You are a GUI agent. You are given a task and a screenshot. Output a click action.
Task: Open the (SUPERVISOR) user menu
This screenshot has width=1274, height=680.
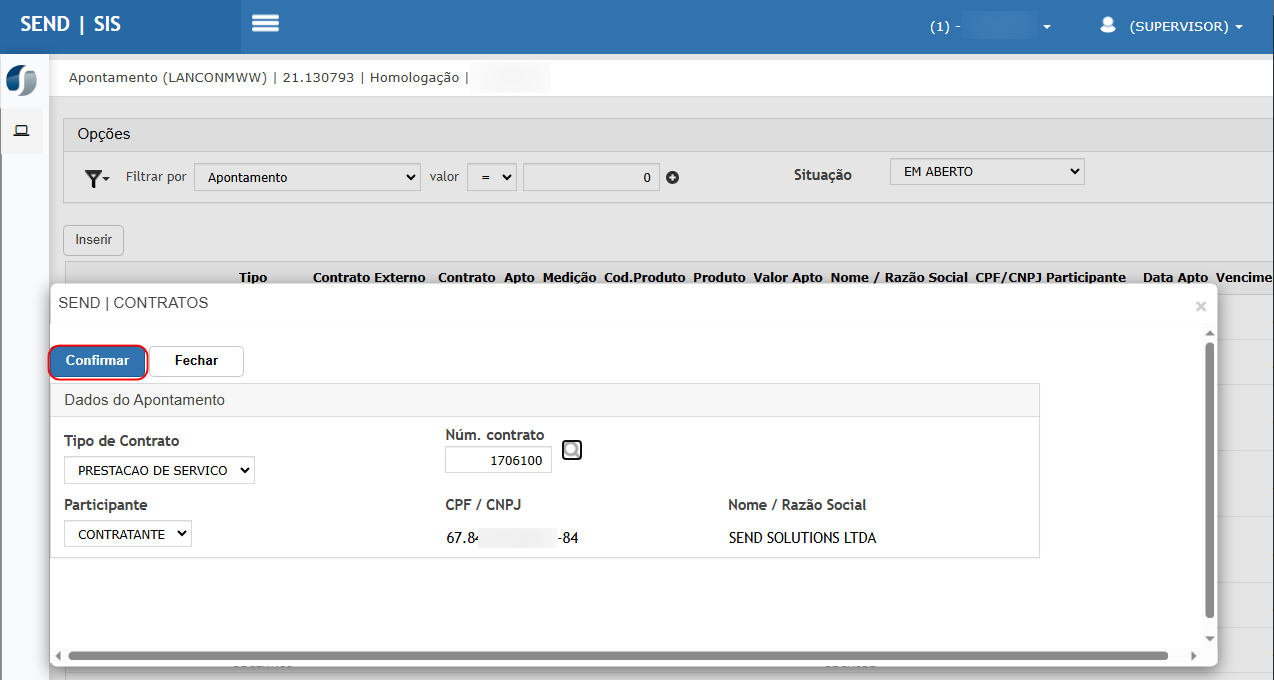[x=1186, y=27]
